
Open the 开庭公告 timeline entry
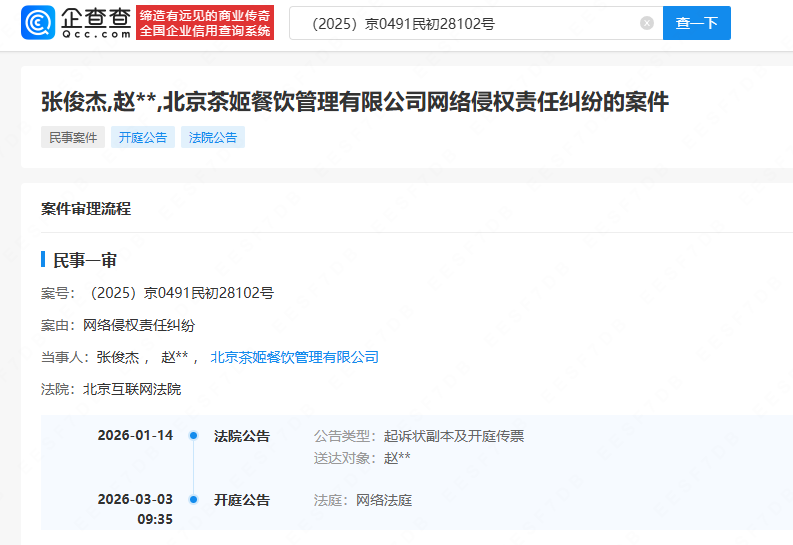(x=242, y=500)
